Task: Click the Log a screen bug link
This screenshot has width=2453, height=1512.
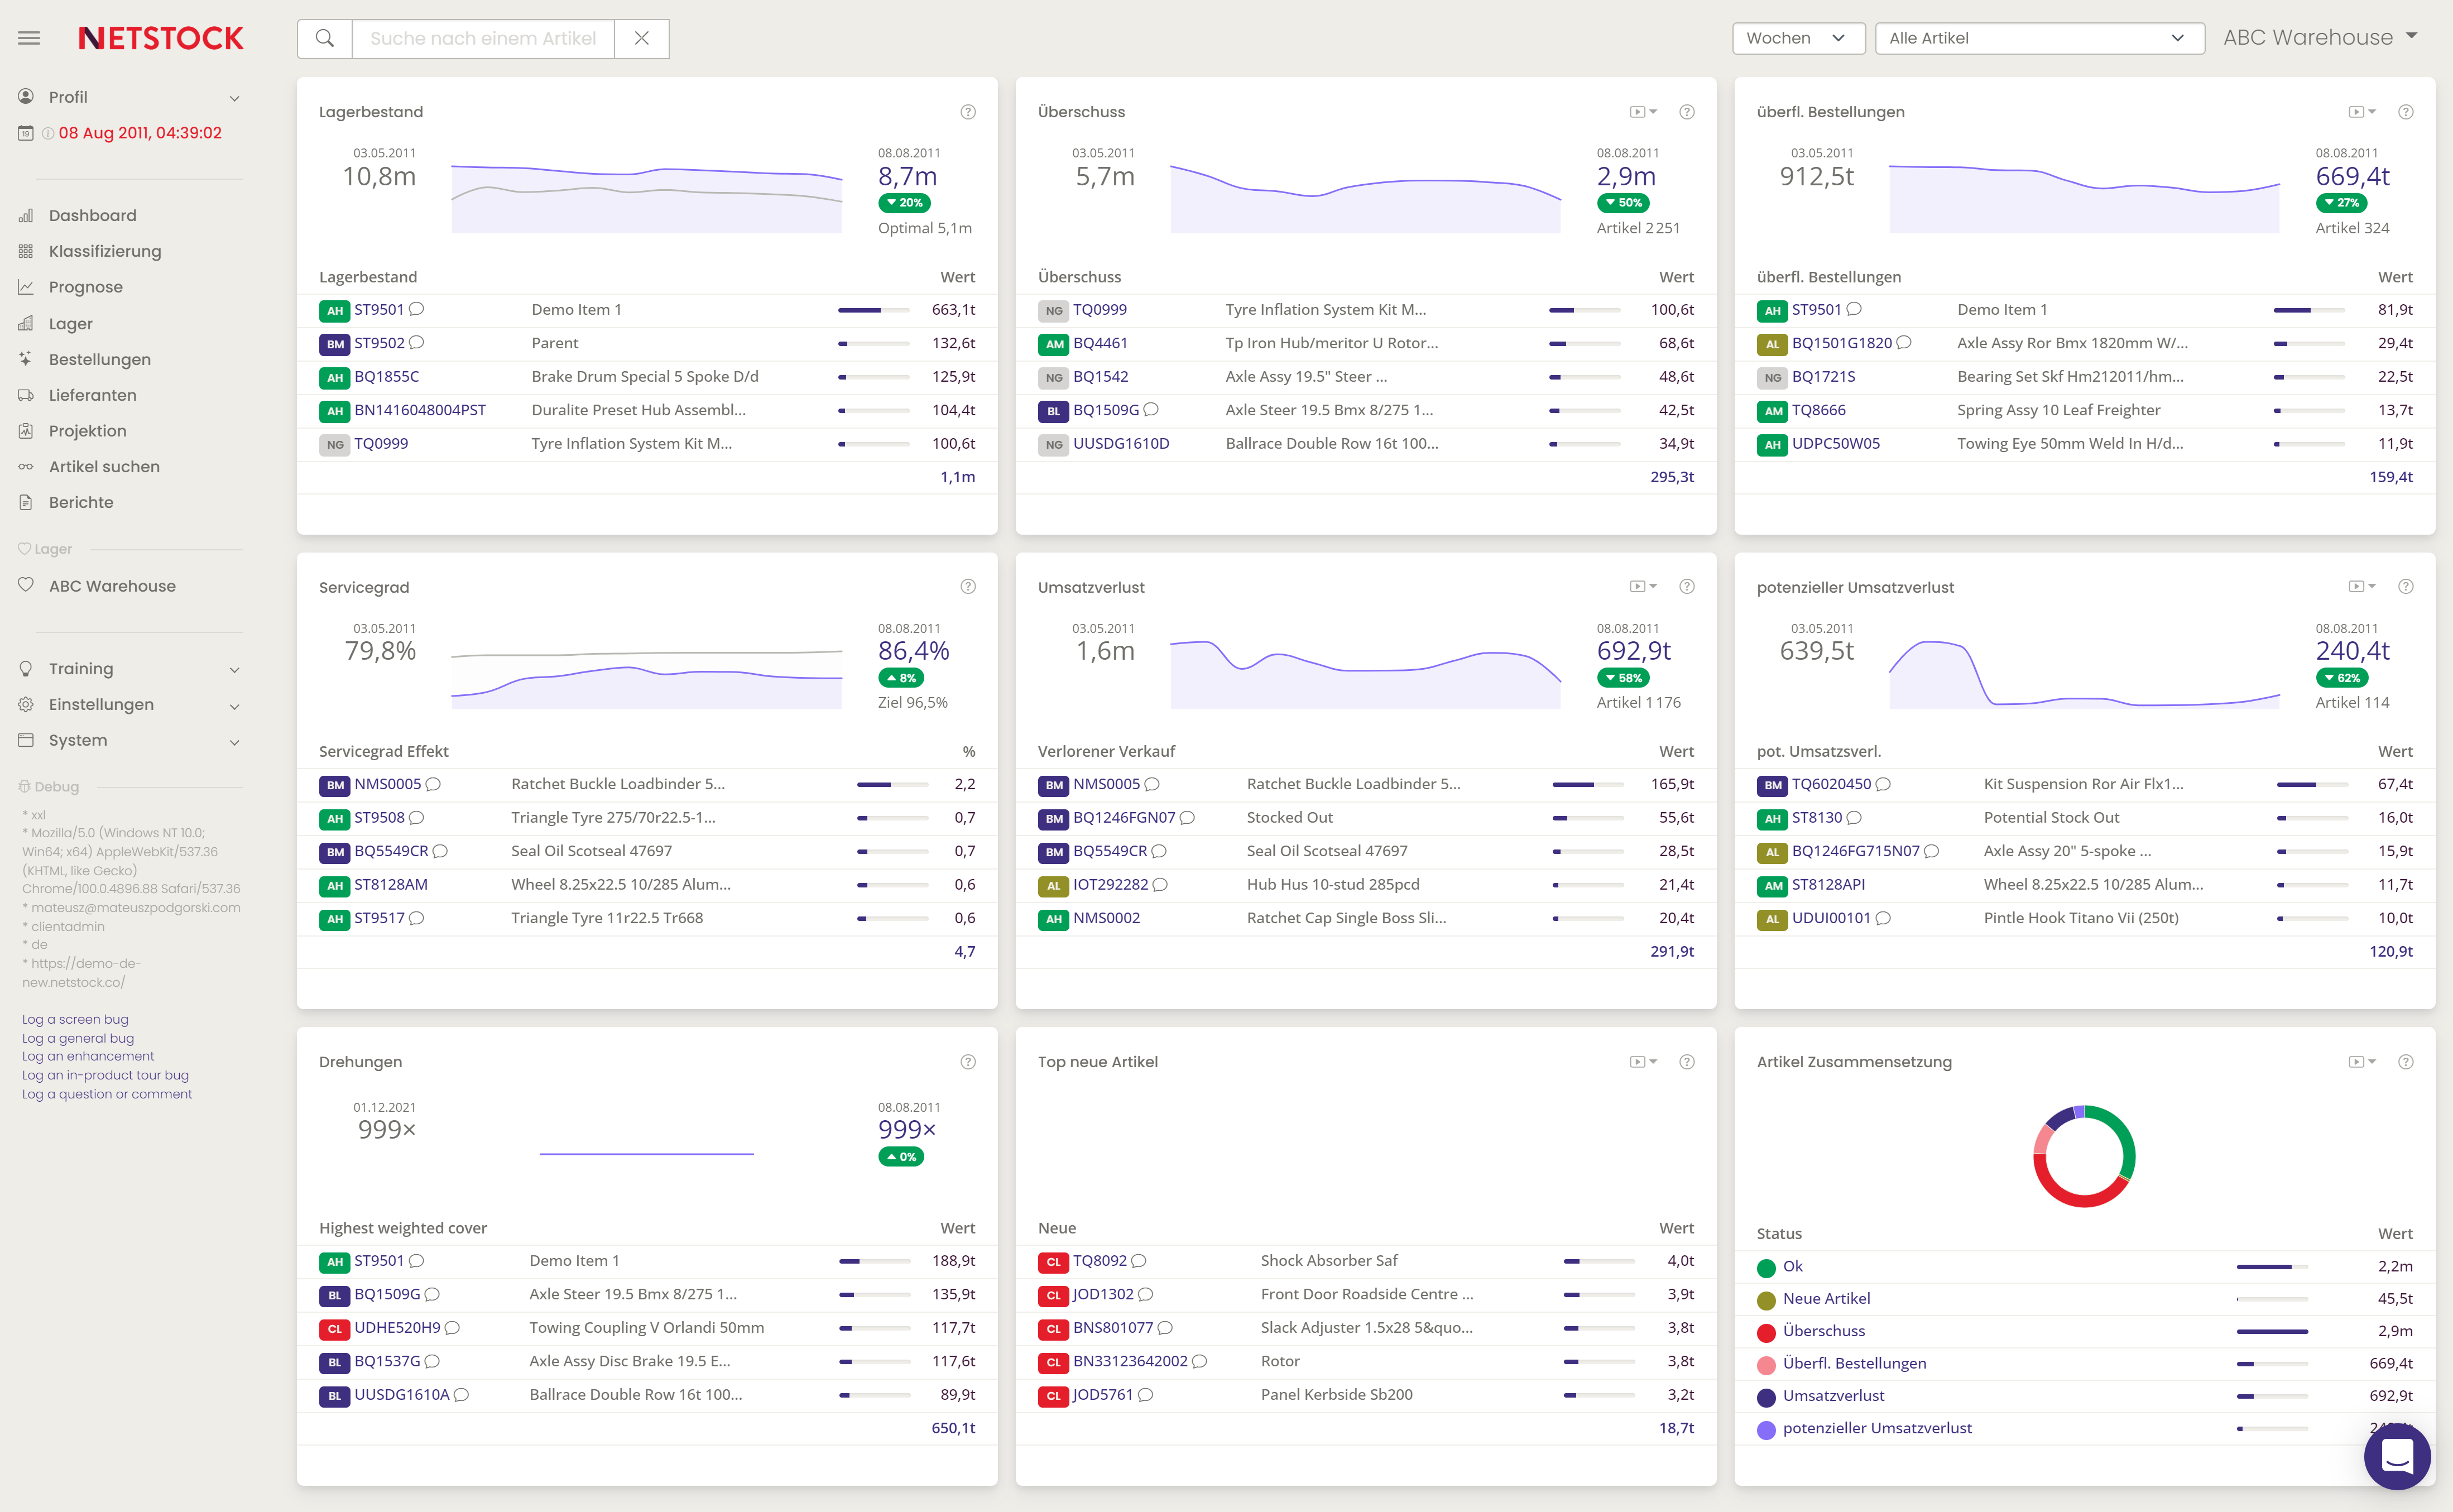Action: tap(75, 1019)
